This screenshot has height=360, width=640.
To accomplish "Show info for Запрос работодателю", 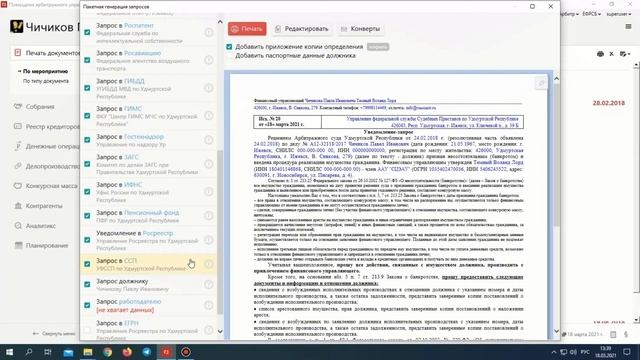I will 209,305.
